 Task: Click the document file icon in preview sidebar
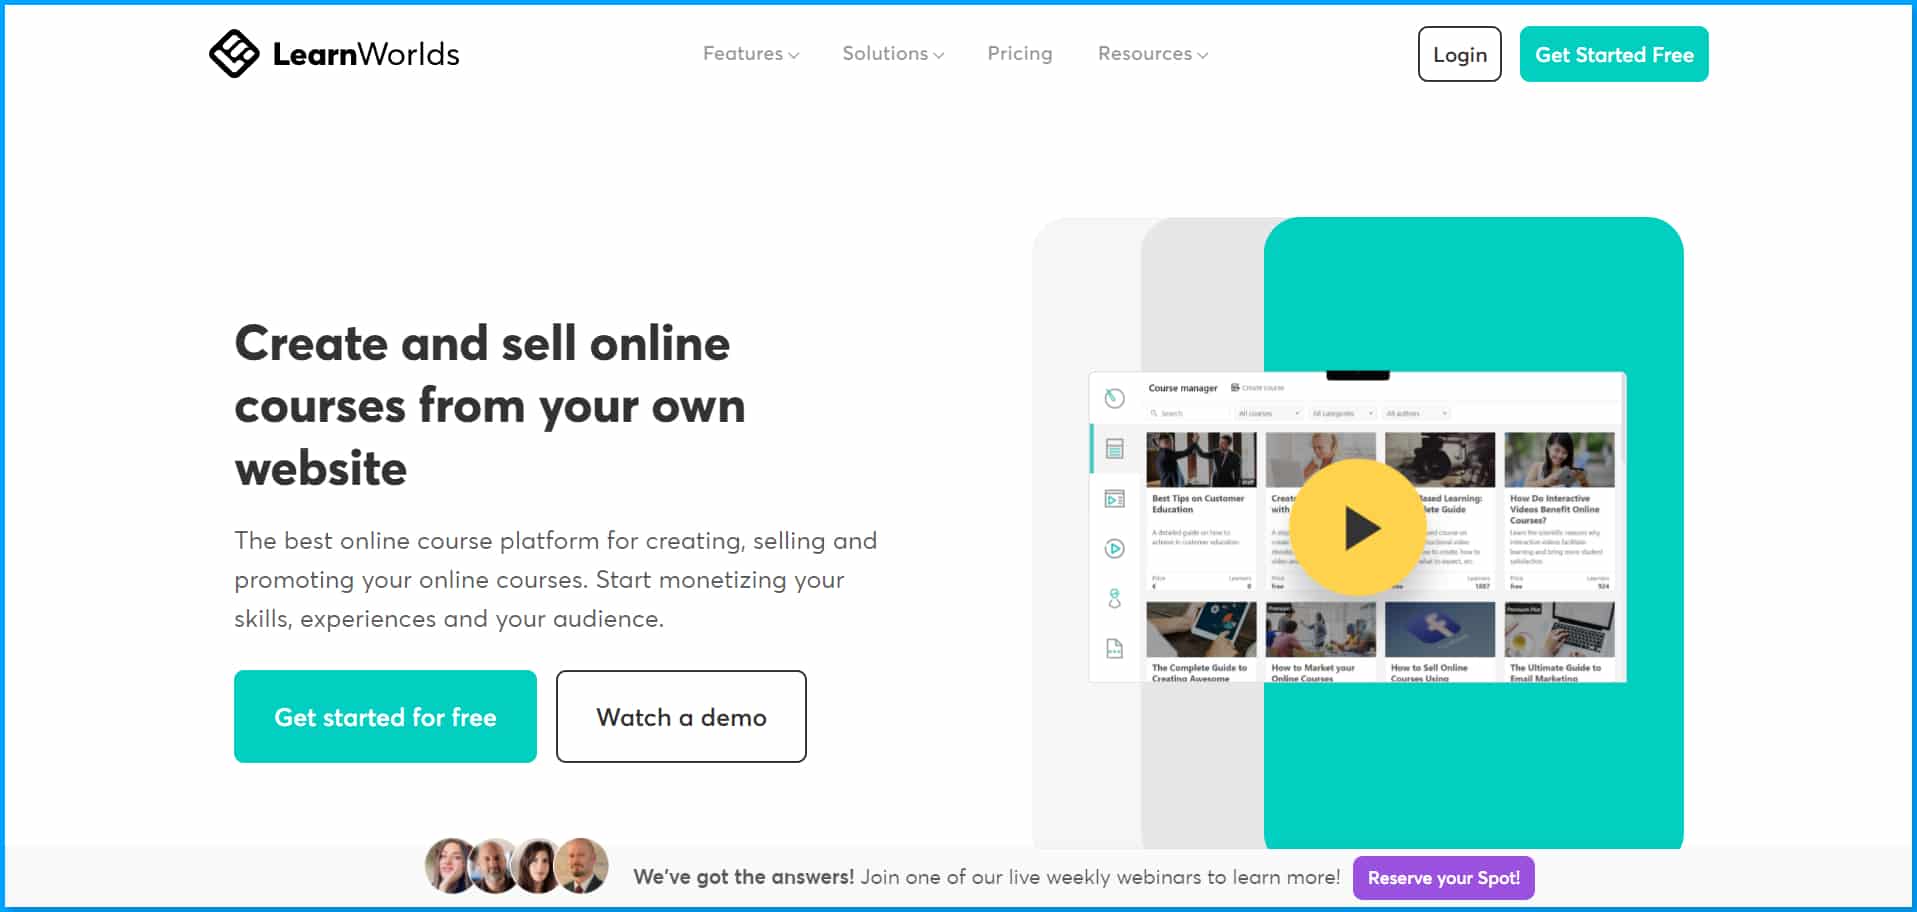pyautogui.click(x=1114, y=648)
